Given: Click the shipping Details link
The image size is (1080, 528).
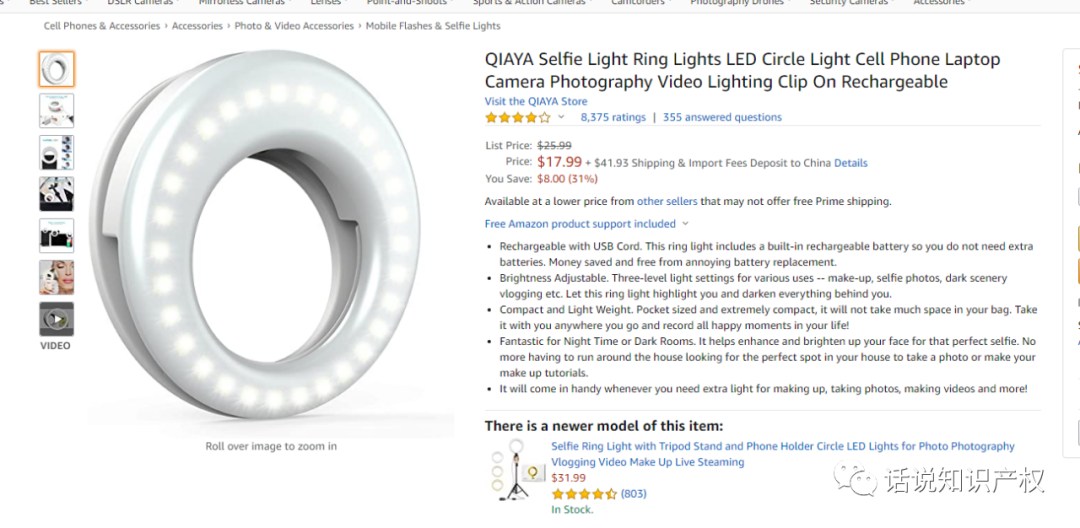Looking at the screenshot, I should pyautogui.click(x=851, y=163).
